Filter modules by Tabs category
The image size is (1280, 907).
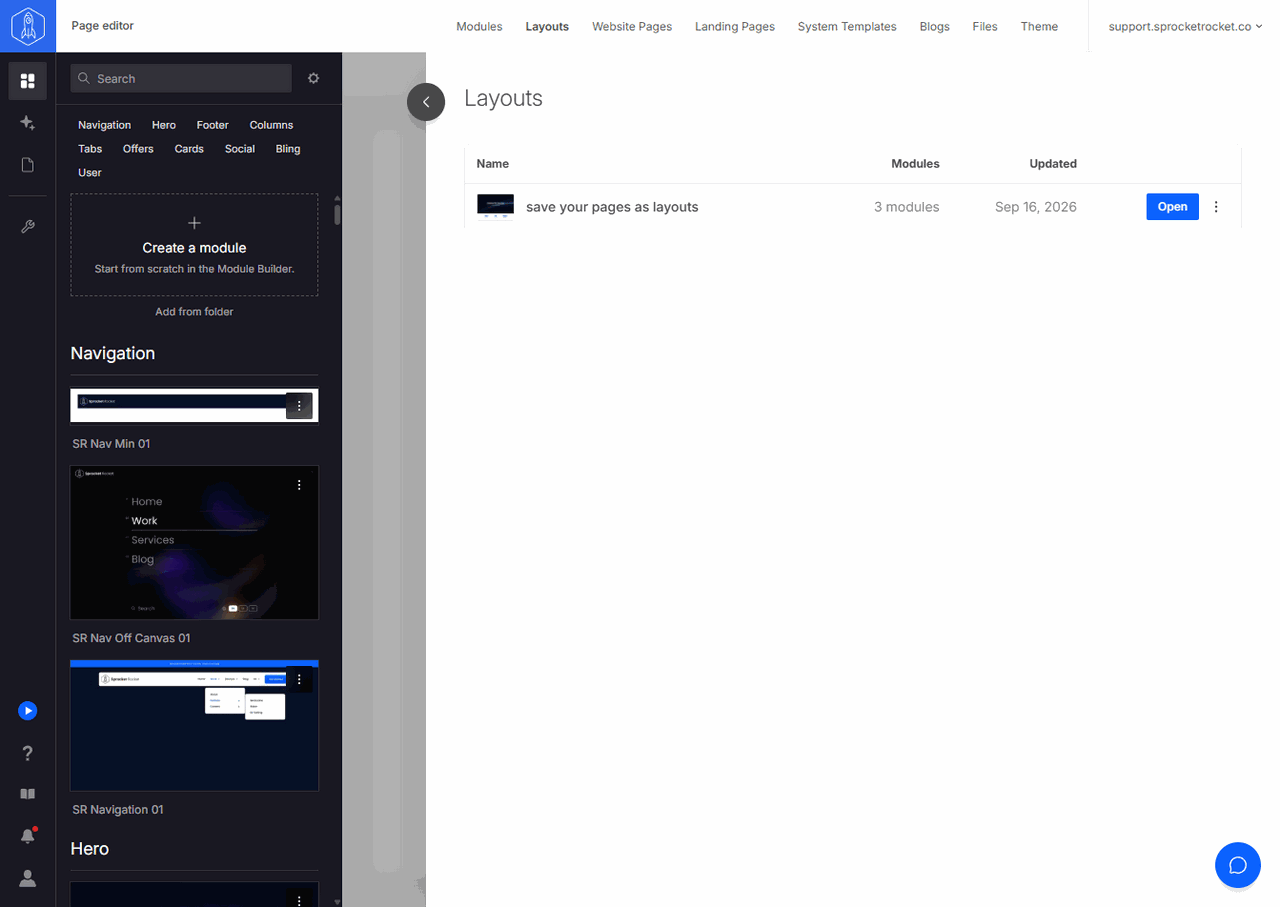click(90, 149)
